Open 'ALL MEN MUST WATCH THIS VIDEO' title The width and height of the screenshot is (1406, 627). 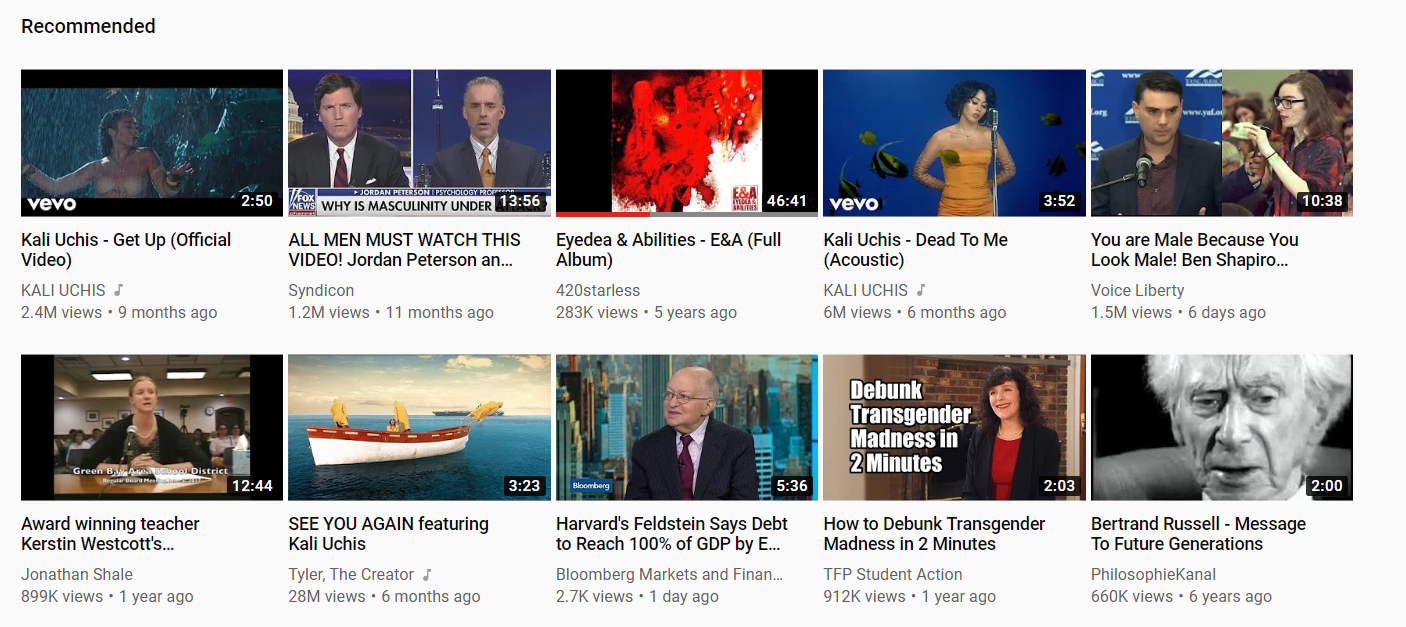coord(404,250)
